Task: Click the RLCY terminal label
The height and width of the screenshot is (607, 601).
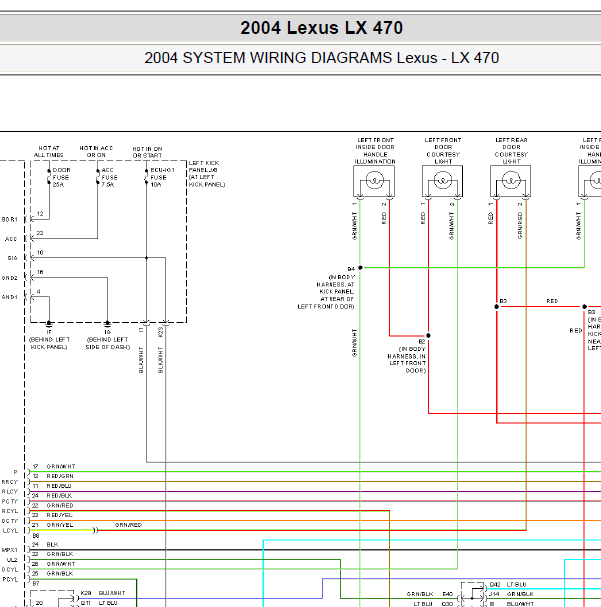Action: (10, 492)
